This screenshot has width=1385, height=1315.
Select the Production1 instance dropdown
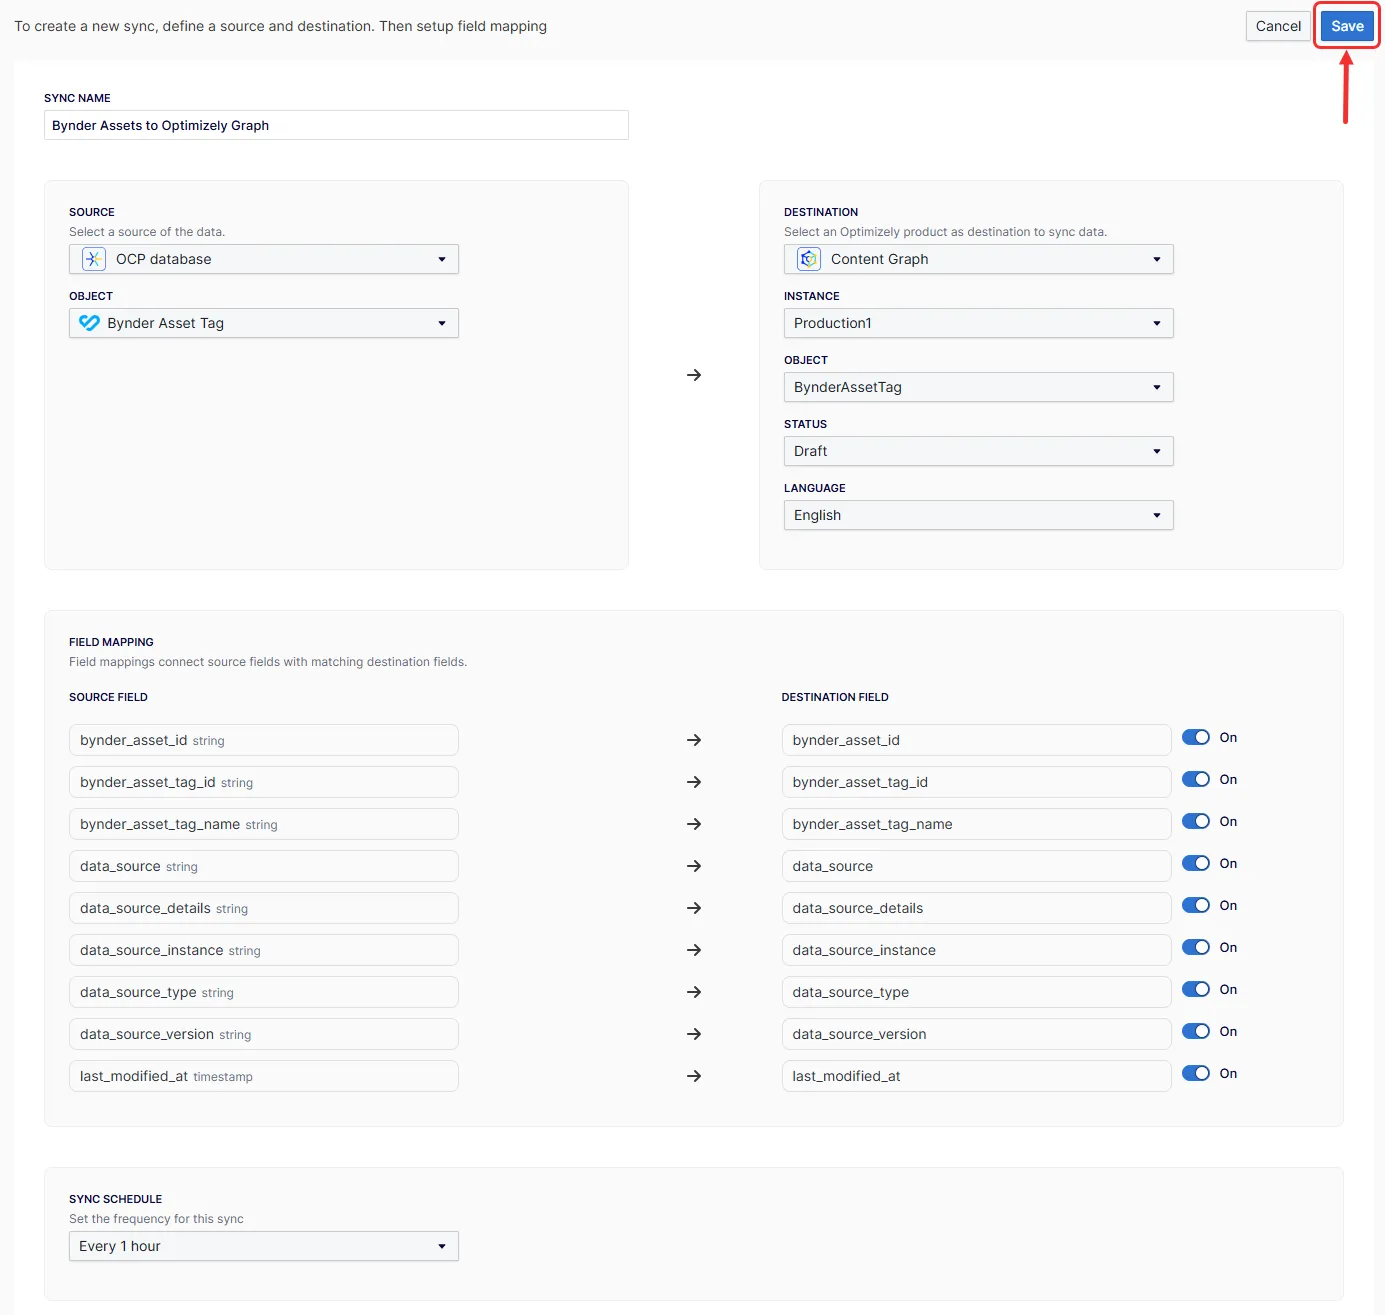click(978, 323)
